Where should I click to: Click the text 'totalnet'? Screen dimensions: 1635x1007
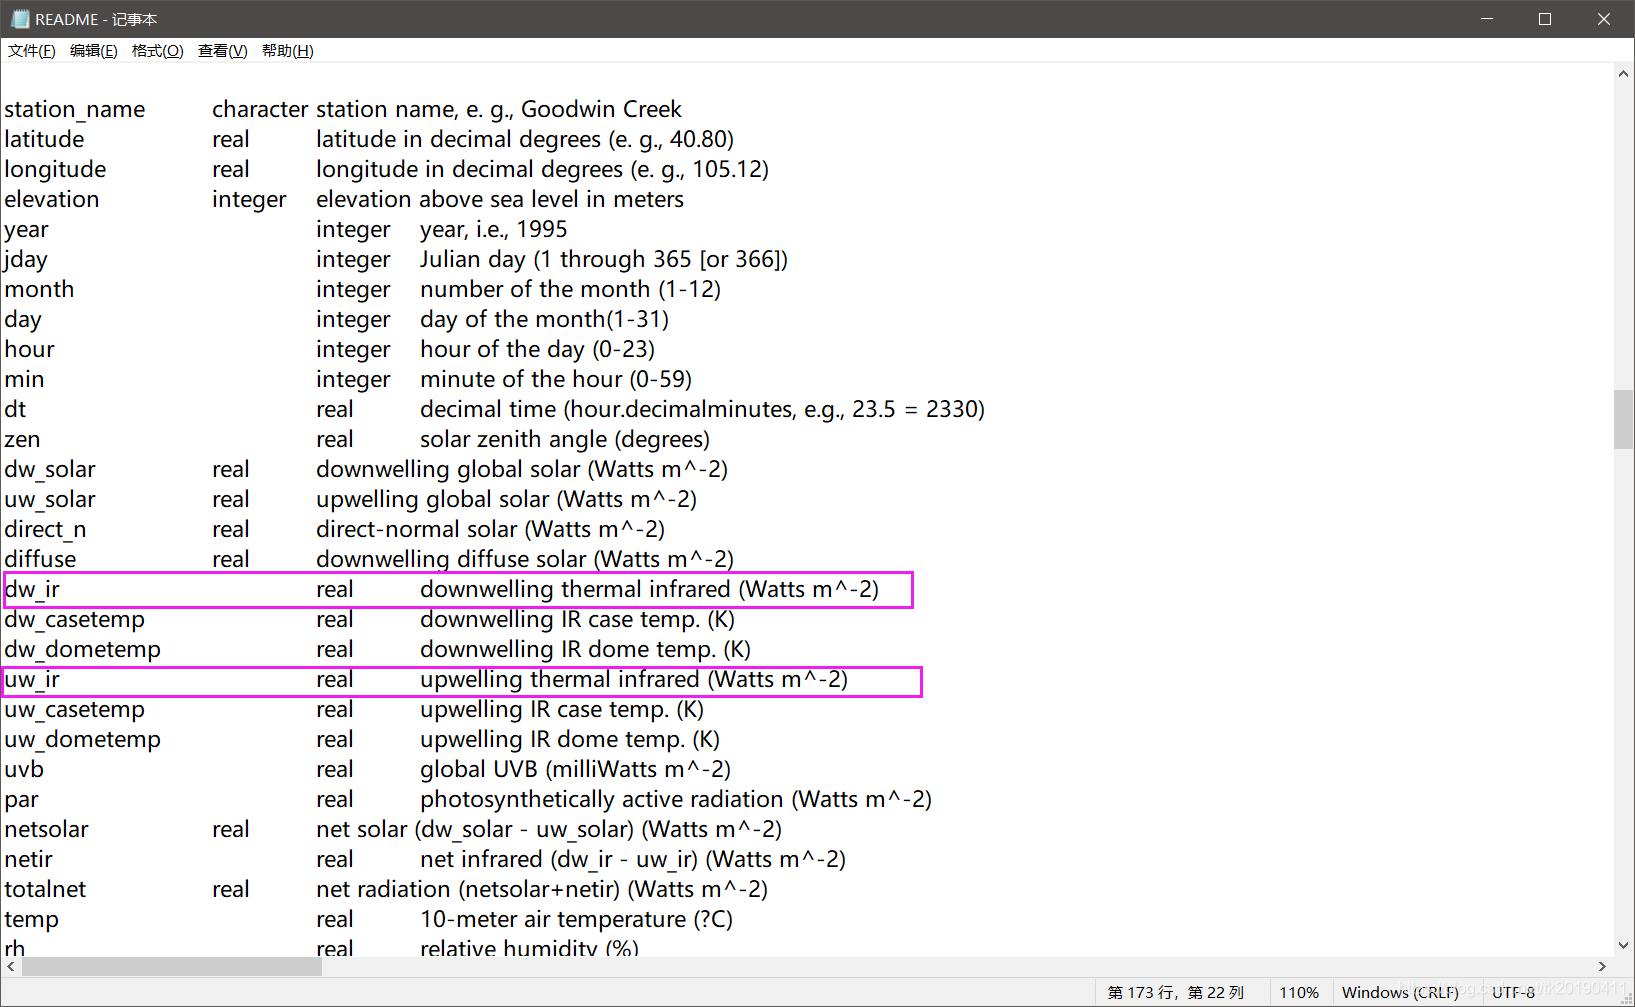[45, 890]
